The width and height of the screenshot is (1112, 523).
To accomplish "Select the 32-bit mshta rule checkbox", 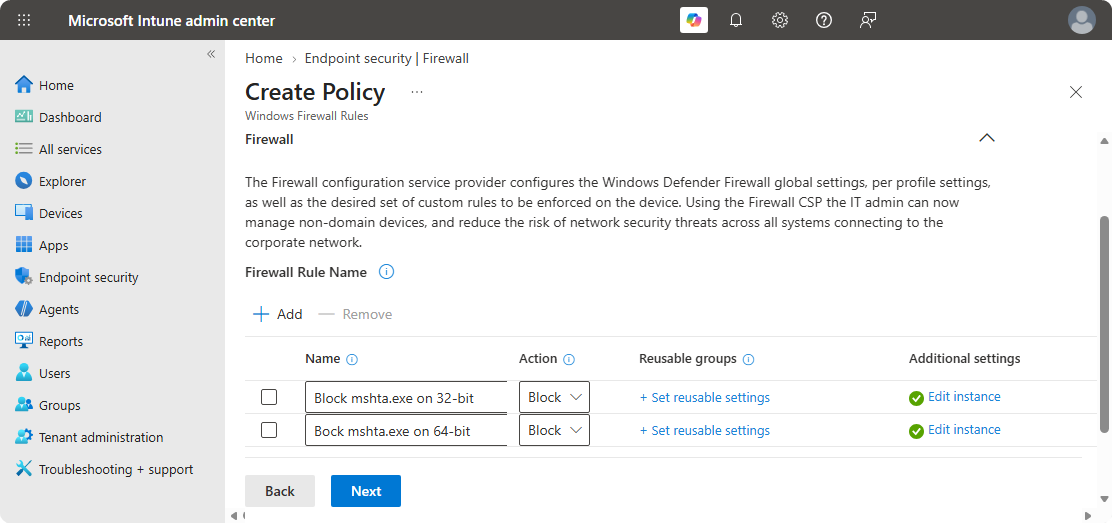I will [x=269, y=397].
